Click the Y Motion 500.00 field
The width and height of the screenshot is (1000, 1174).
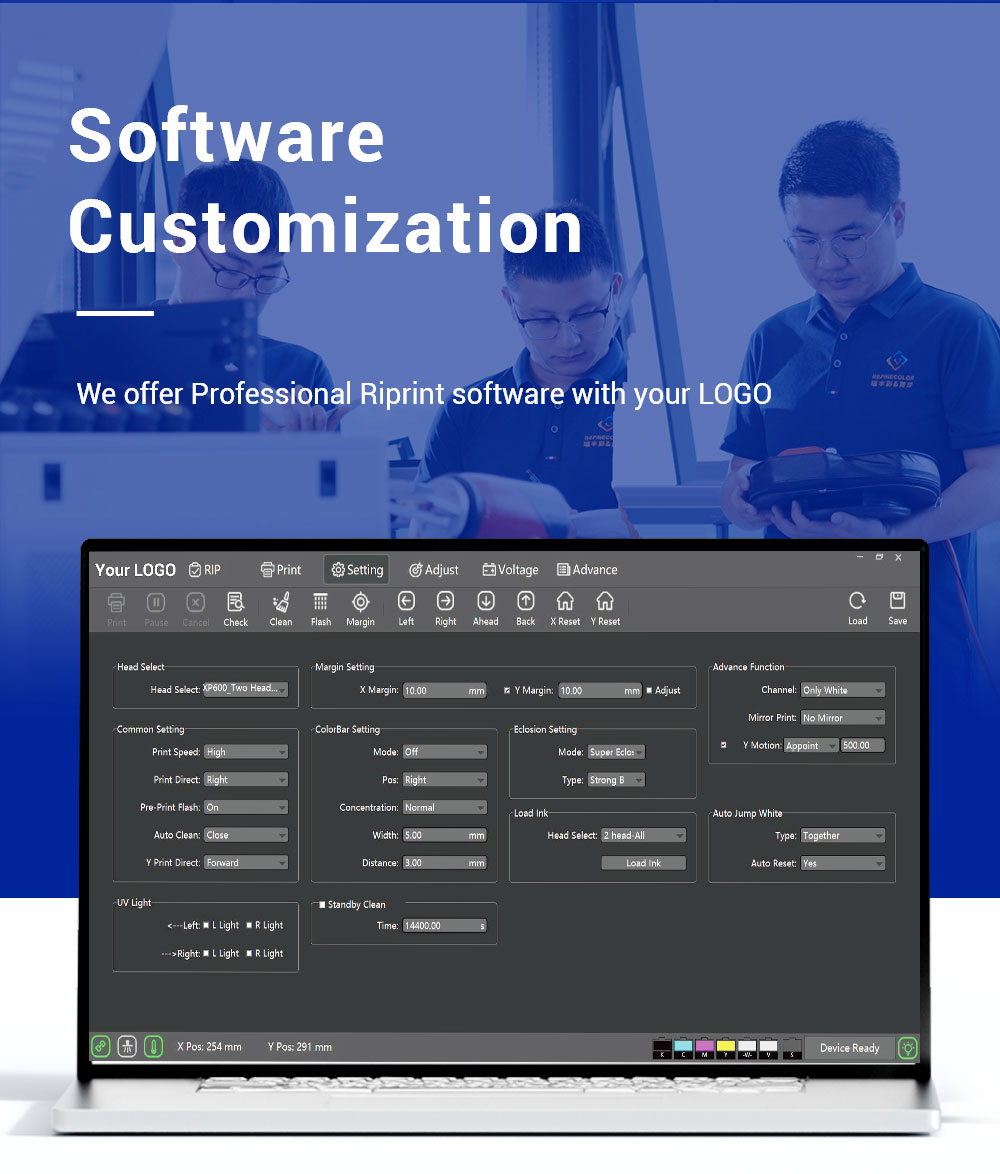click(x=863, y=745)
